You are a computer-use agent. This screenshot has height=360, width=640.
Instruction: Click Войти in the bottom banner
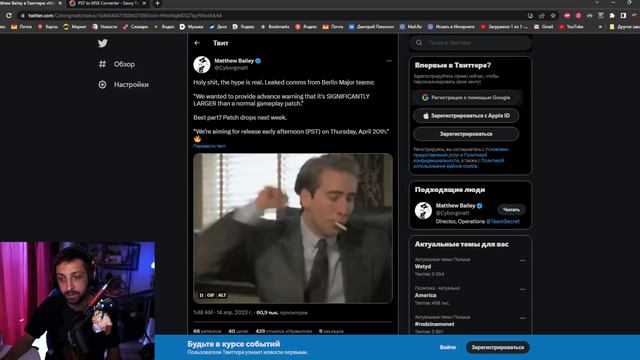point(448,347)
